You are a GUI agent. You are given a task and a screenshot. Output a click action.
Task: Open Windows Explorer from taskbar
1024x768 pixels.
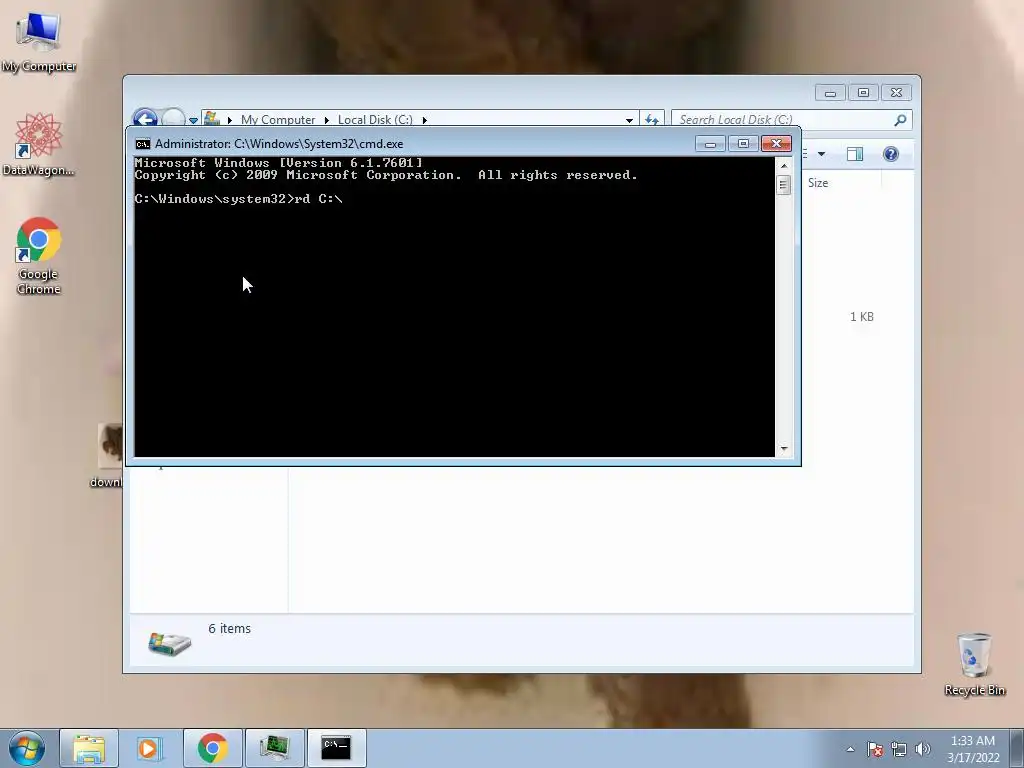point(89,748)
